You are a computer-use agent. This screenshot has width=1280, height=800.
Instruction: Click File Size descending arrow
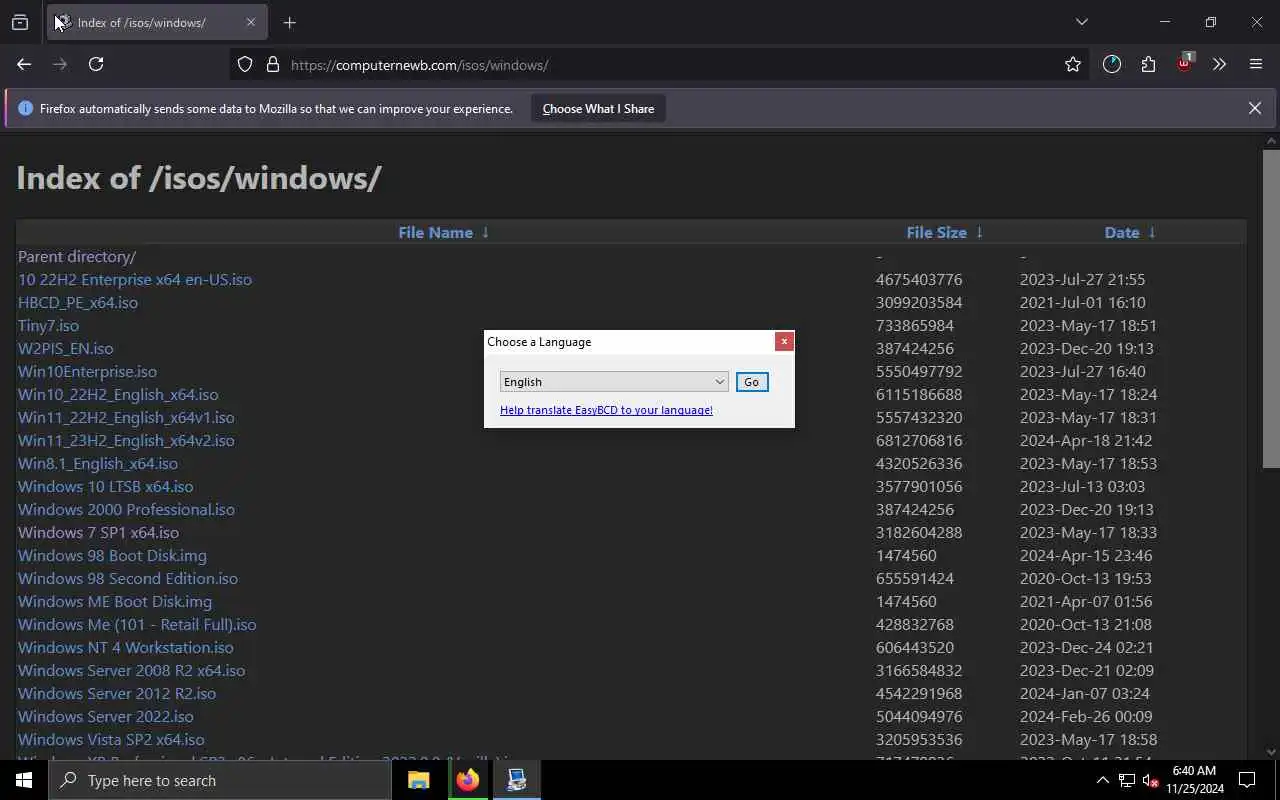[979, 232]
